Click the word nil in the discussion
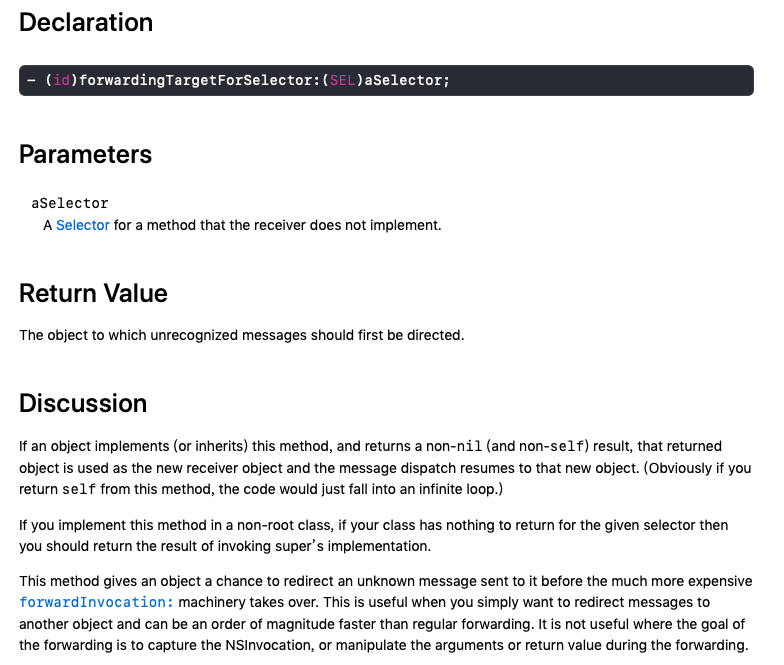The height and width of the screenshot is (665, 784). pyautogui.click(x=470, y=446)
